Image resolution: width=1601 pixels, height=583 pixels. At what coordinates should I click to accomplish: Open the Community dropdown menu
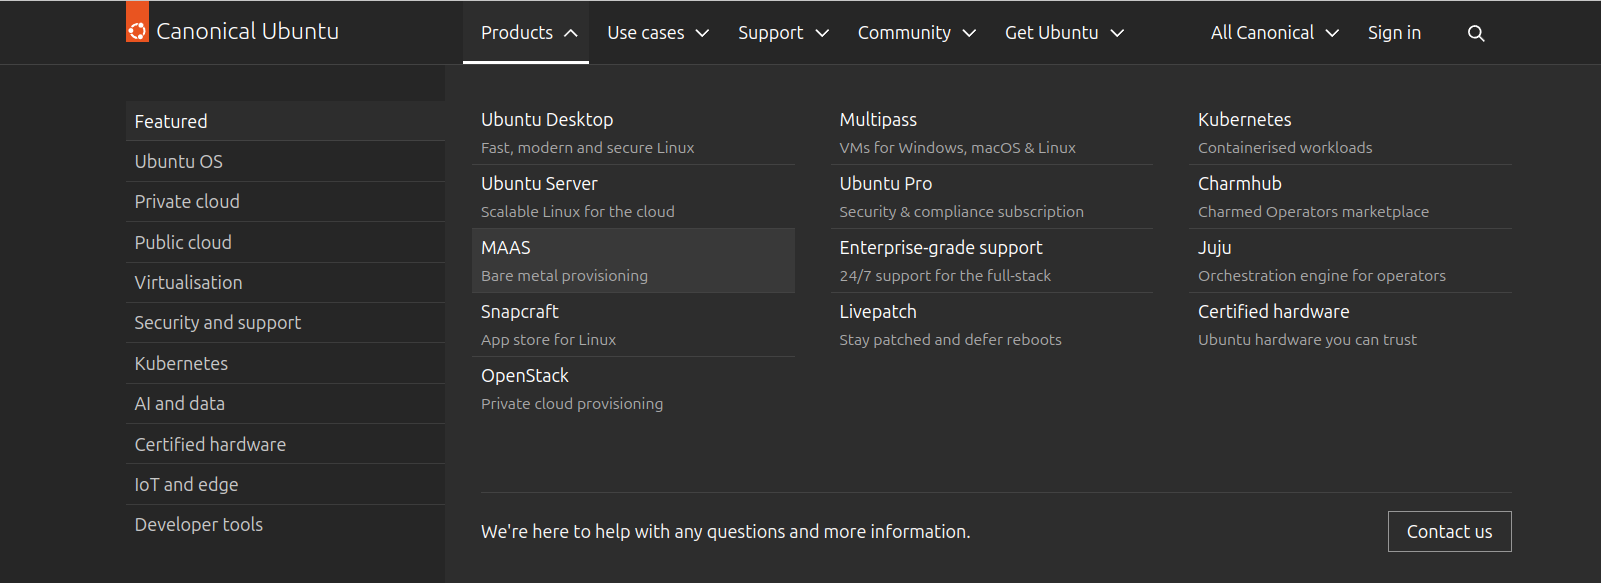pos(915,33)
